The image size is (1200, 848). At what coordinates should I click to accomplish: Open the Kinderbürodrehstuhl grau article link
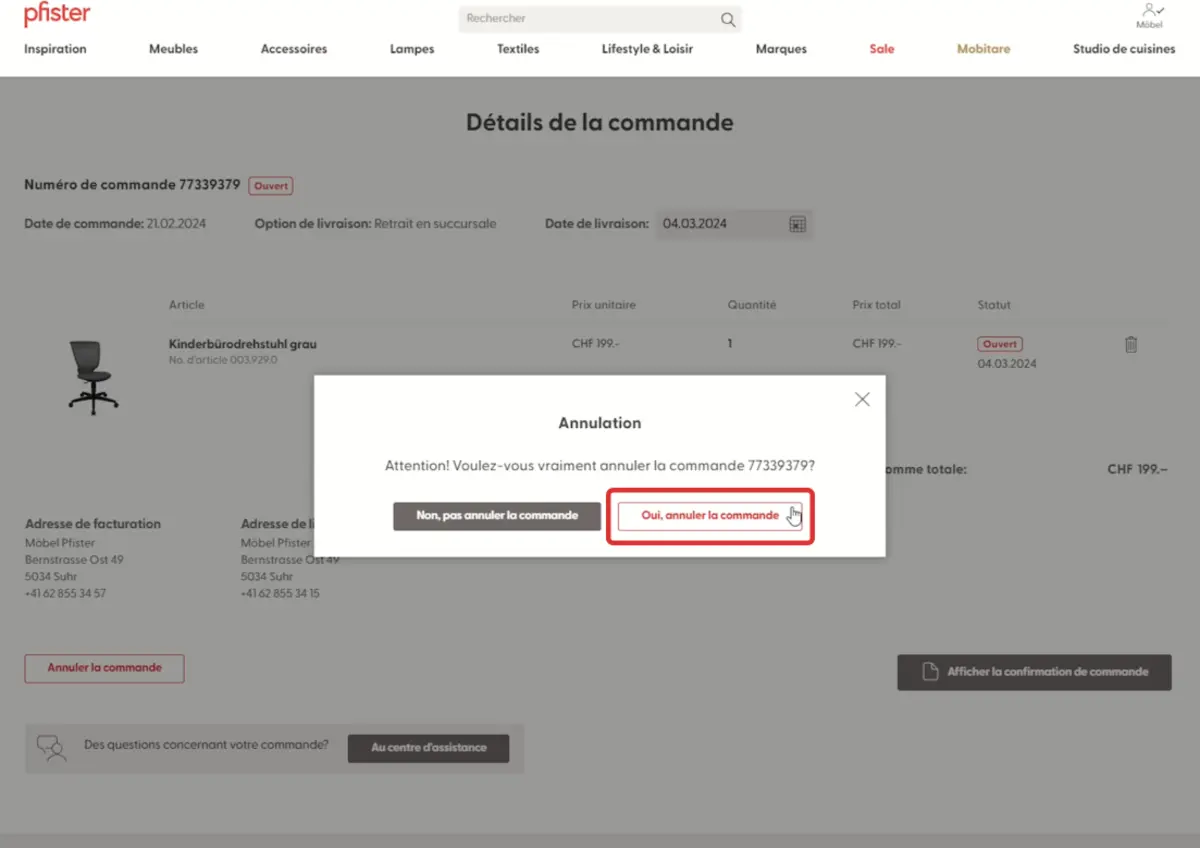click(242, 344)
